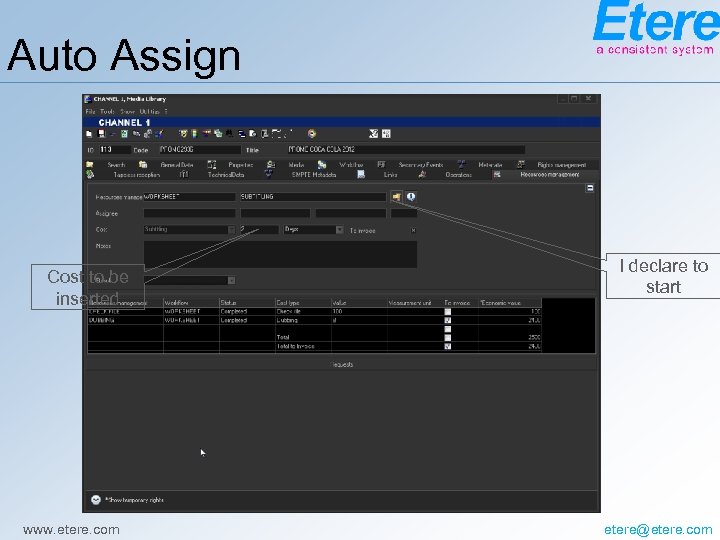The height and width of the screenshot is (540, 720).
Task: Toggle checkbox in Total to invoice row
Action: [x=448, y=346]
